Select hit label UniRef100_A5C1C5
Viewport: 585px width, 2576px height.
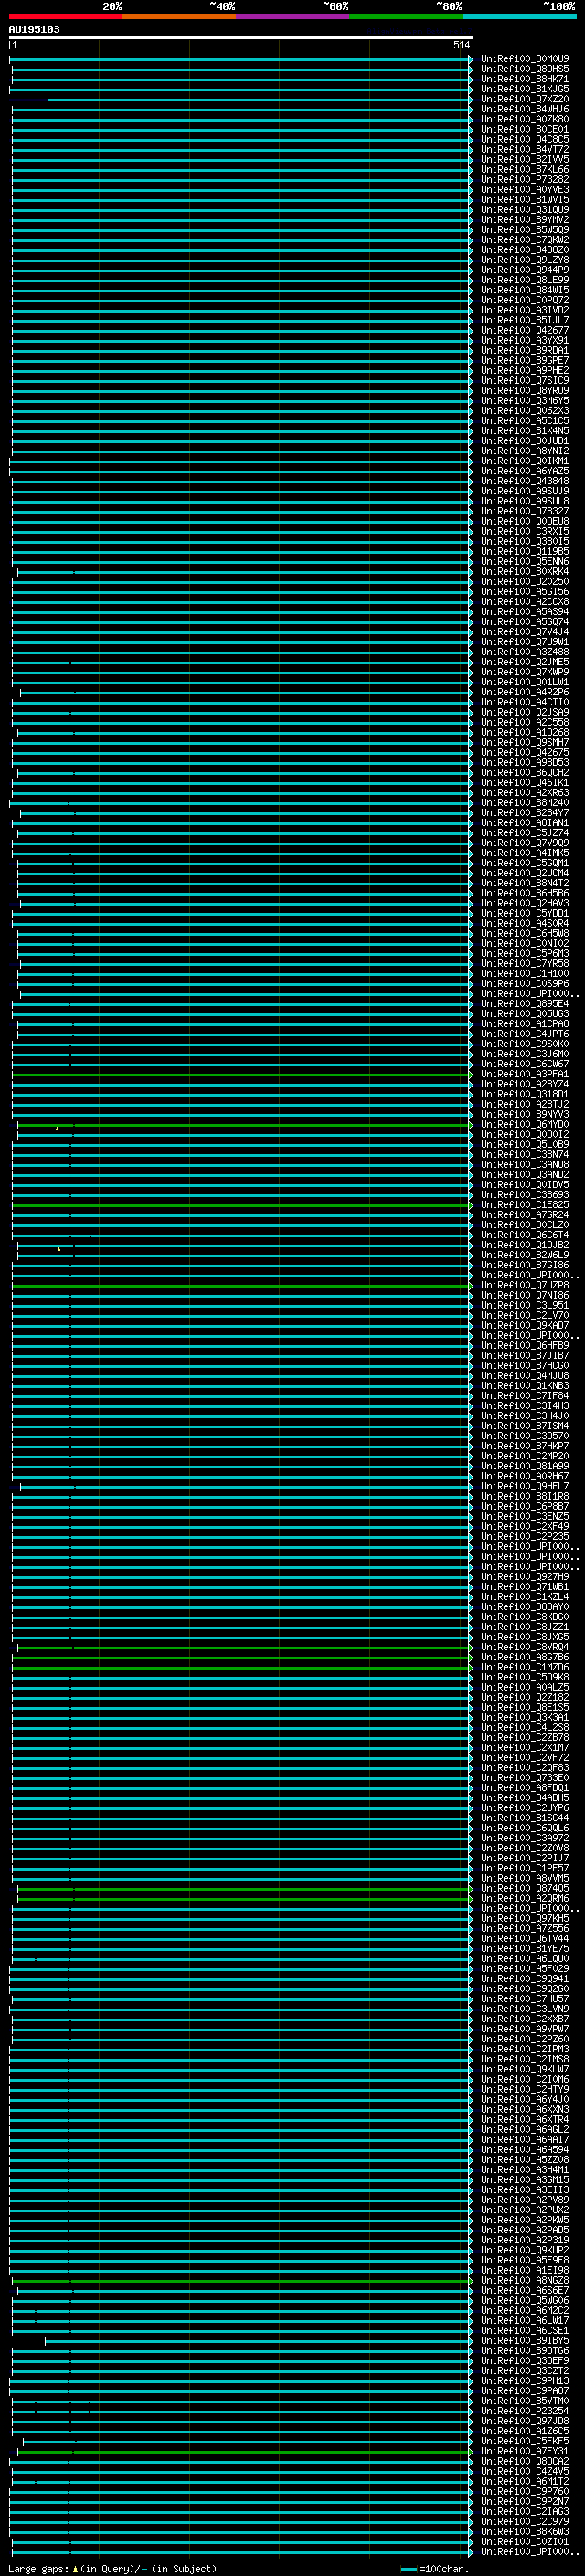point(525,421)
